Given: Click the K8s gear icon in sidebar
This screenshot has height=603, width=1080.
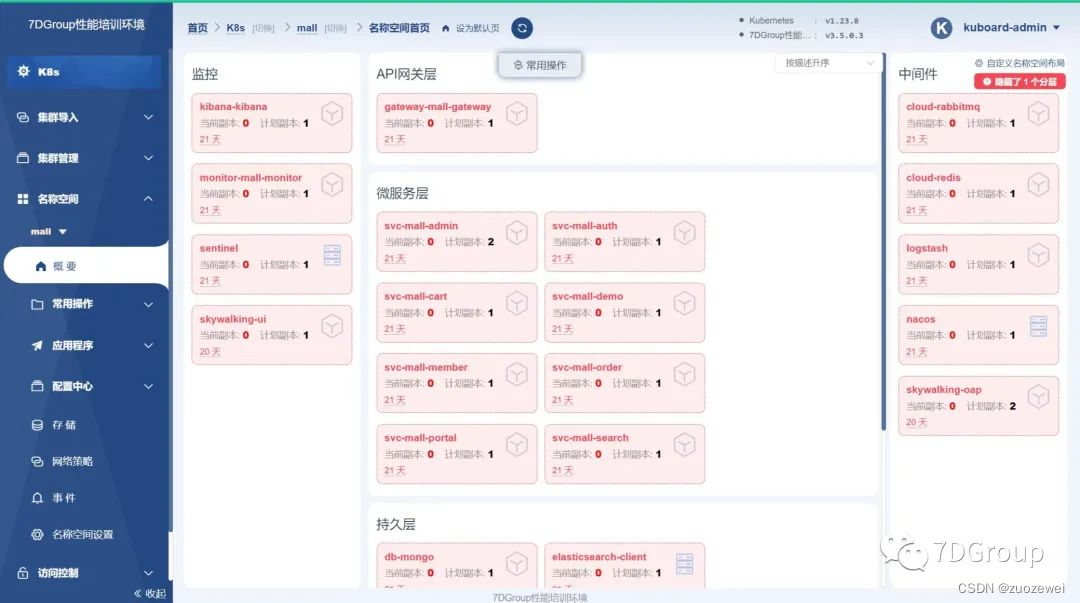Looking at the screenshot, I should point(23,71).
